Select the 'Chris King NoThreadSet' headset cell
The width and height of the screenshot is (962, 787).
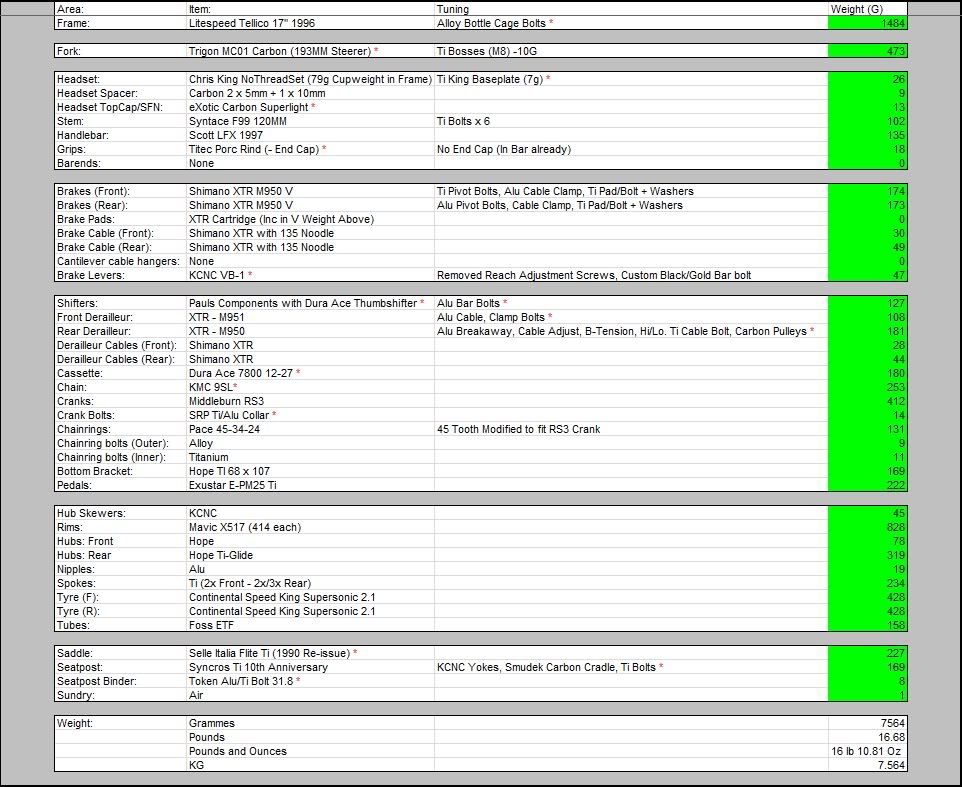[310, 79]
